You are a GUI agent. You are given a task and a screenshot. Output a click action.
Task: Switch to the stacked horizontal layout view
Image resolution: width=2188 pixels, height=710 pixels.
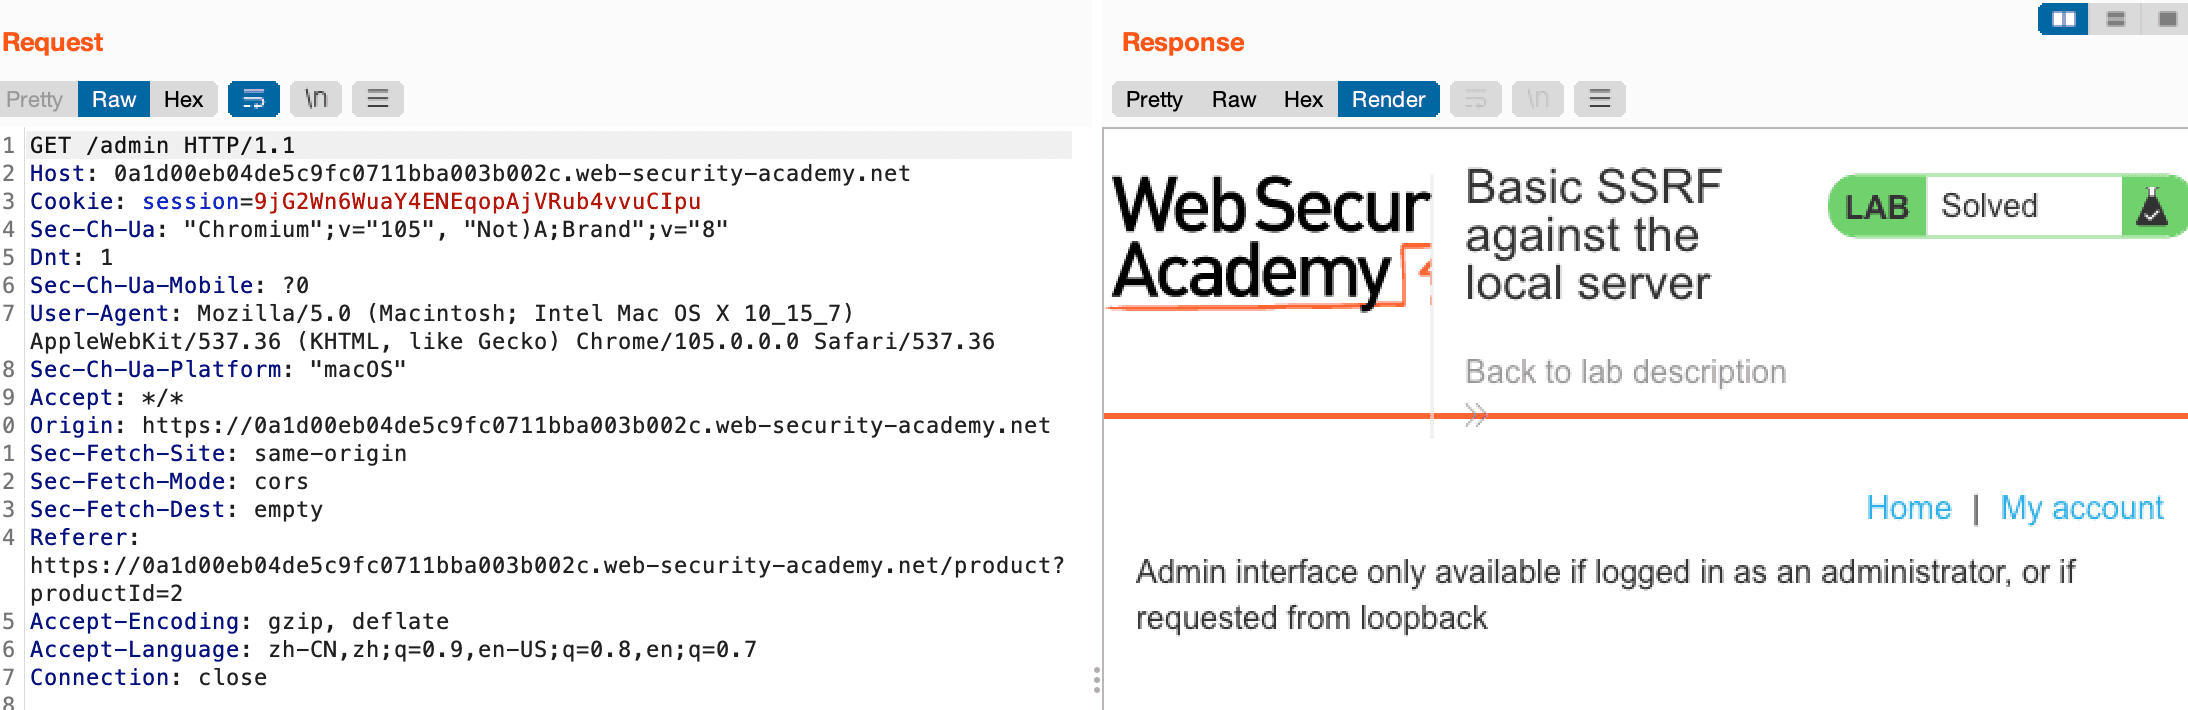[x=2115, y=19]
